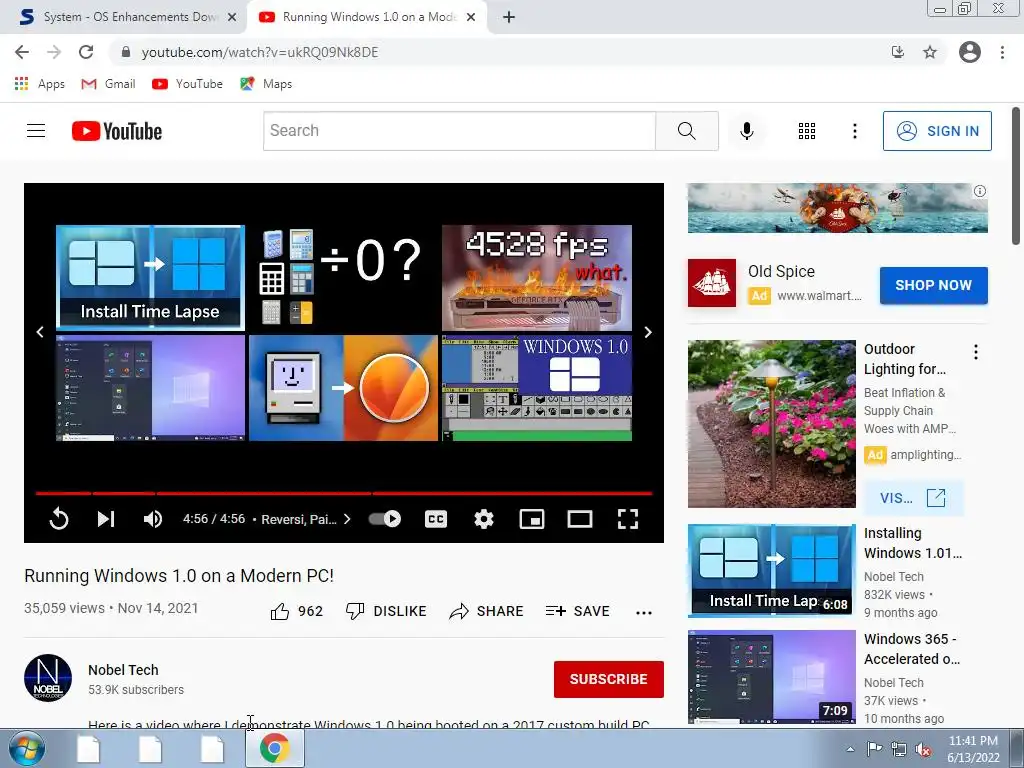Show hidden system tray icons
Screen dimensions: 1024x768
point(850,749)
